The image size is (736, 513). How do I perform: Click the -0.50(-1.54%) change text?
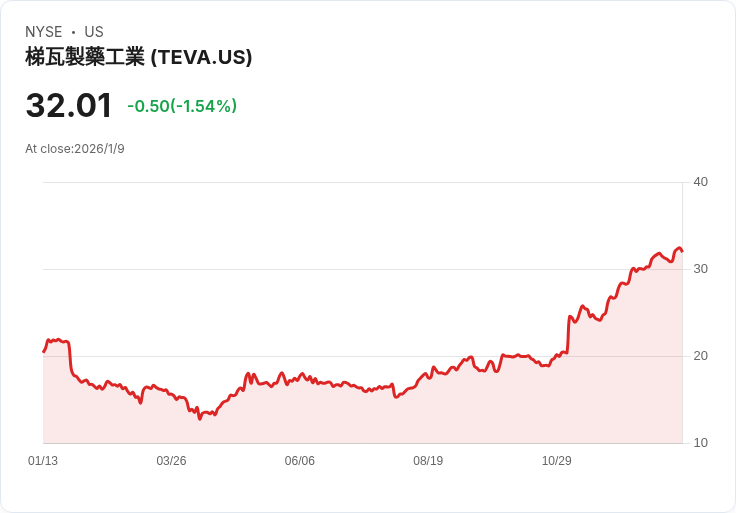[x=182, y=106]
